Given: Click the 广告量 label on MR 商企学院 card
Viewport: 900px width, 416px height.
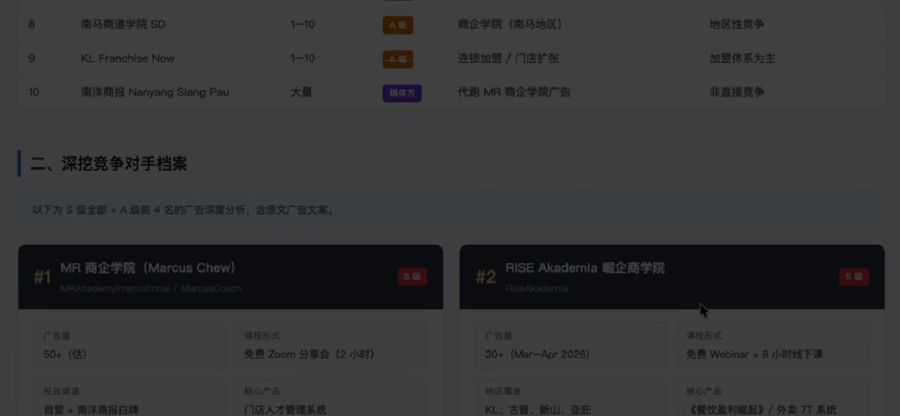Looking at the screenshot, I should pyautogui.click(x=56, y=336).
